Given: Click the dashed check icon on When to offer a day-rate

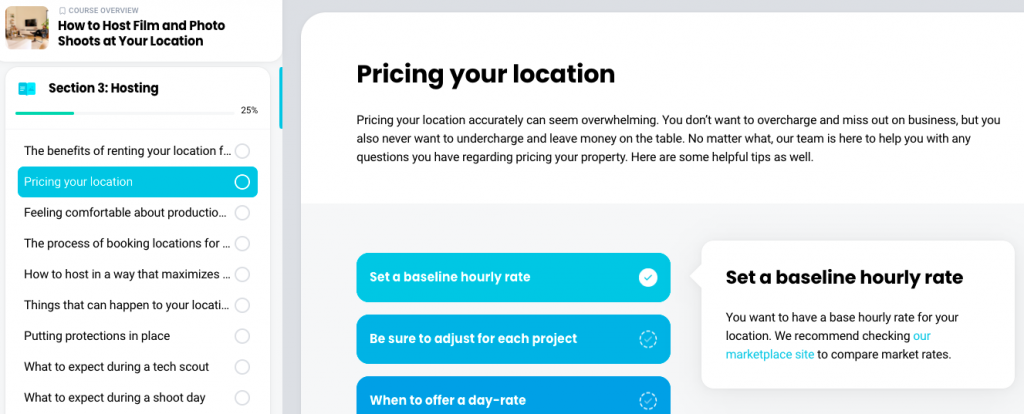Looking at the screenshot, I should 648,400.
